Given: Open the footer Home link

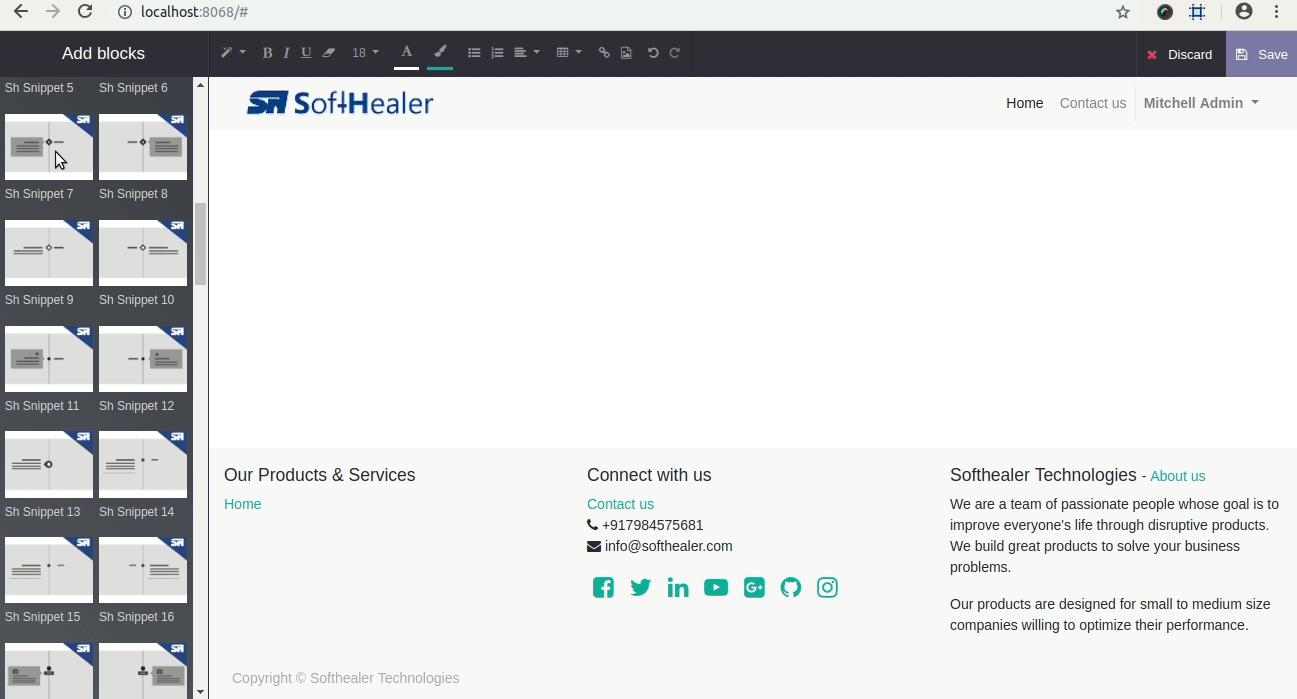Looking at the screenshot, I should pyautogui.click(x=242, y=504).
